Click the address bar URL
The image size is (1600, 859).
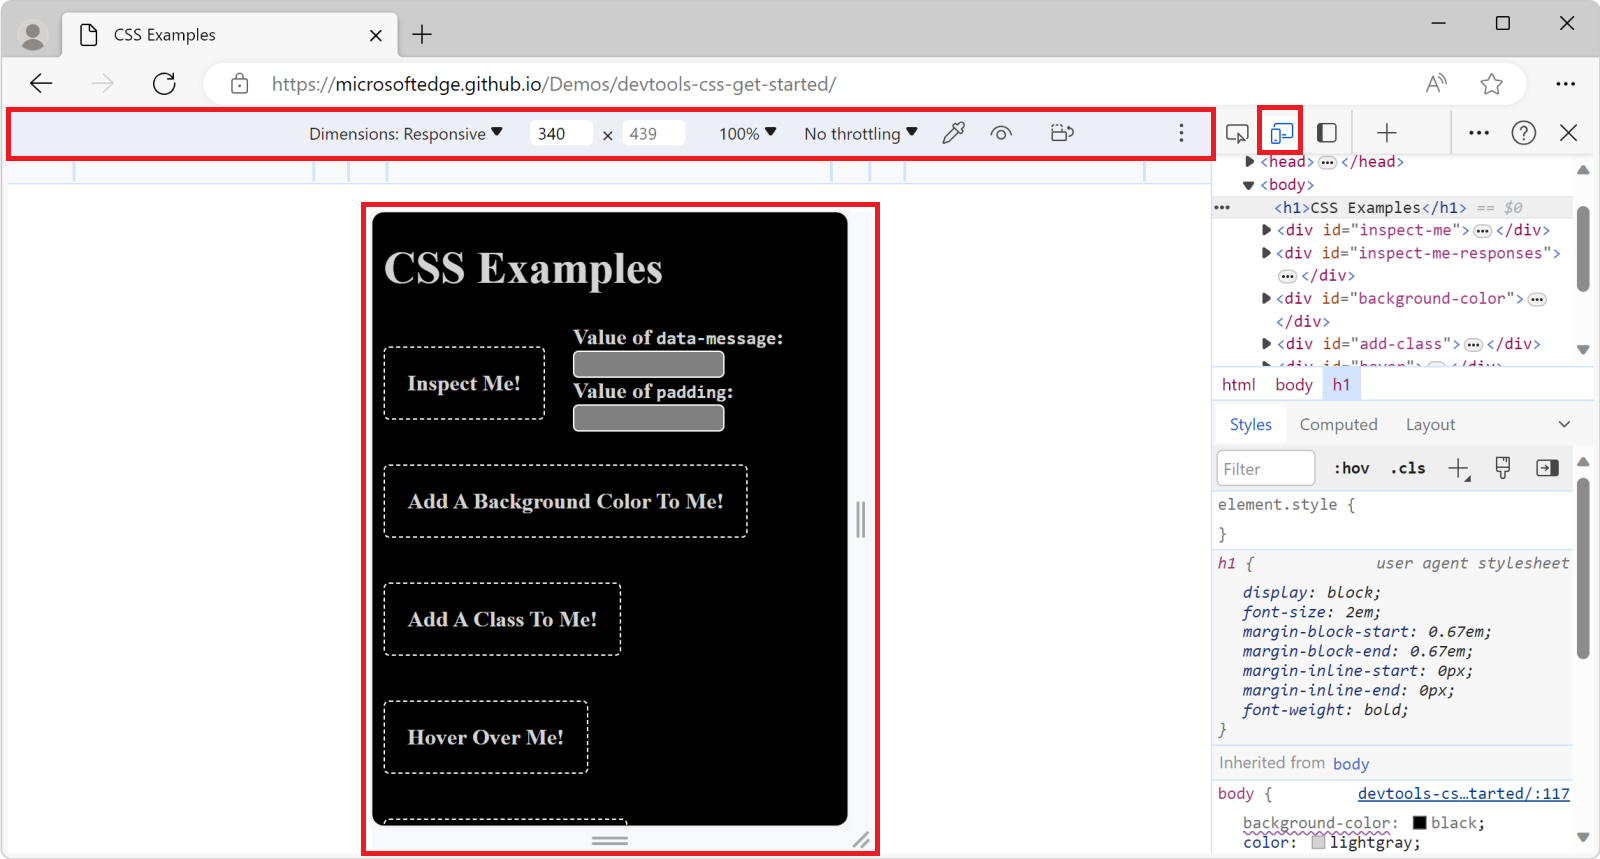tap(554, 84)
